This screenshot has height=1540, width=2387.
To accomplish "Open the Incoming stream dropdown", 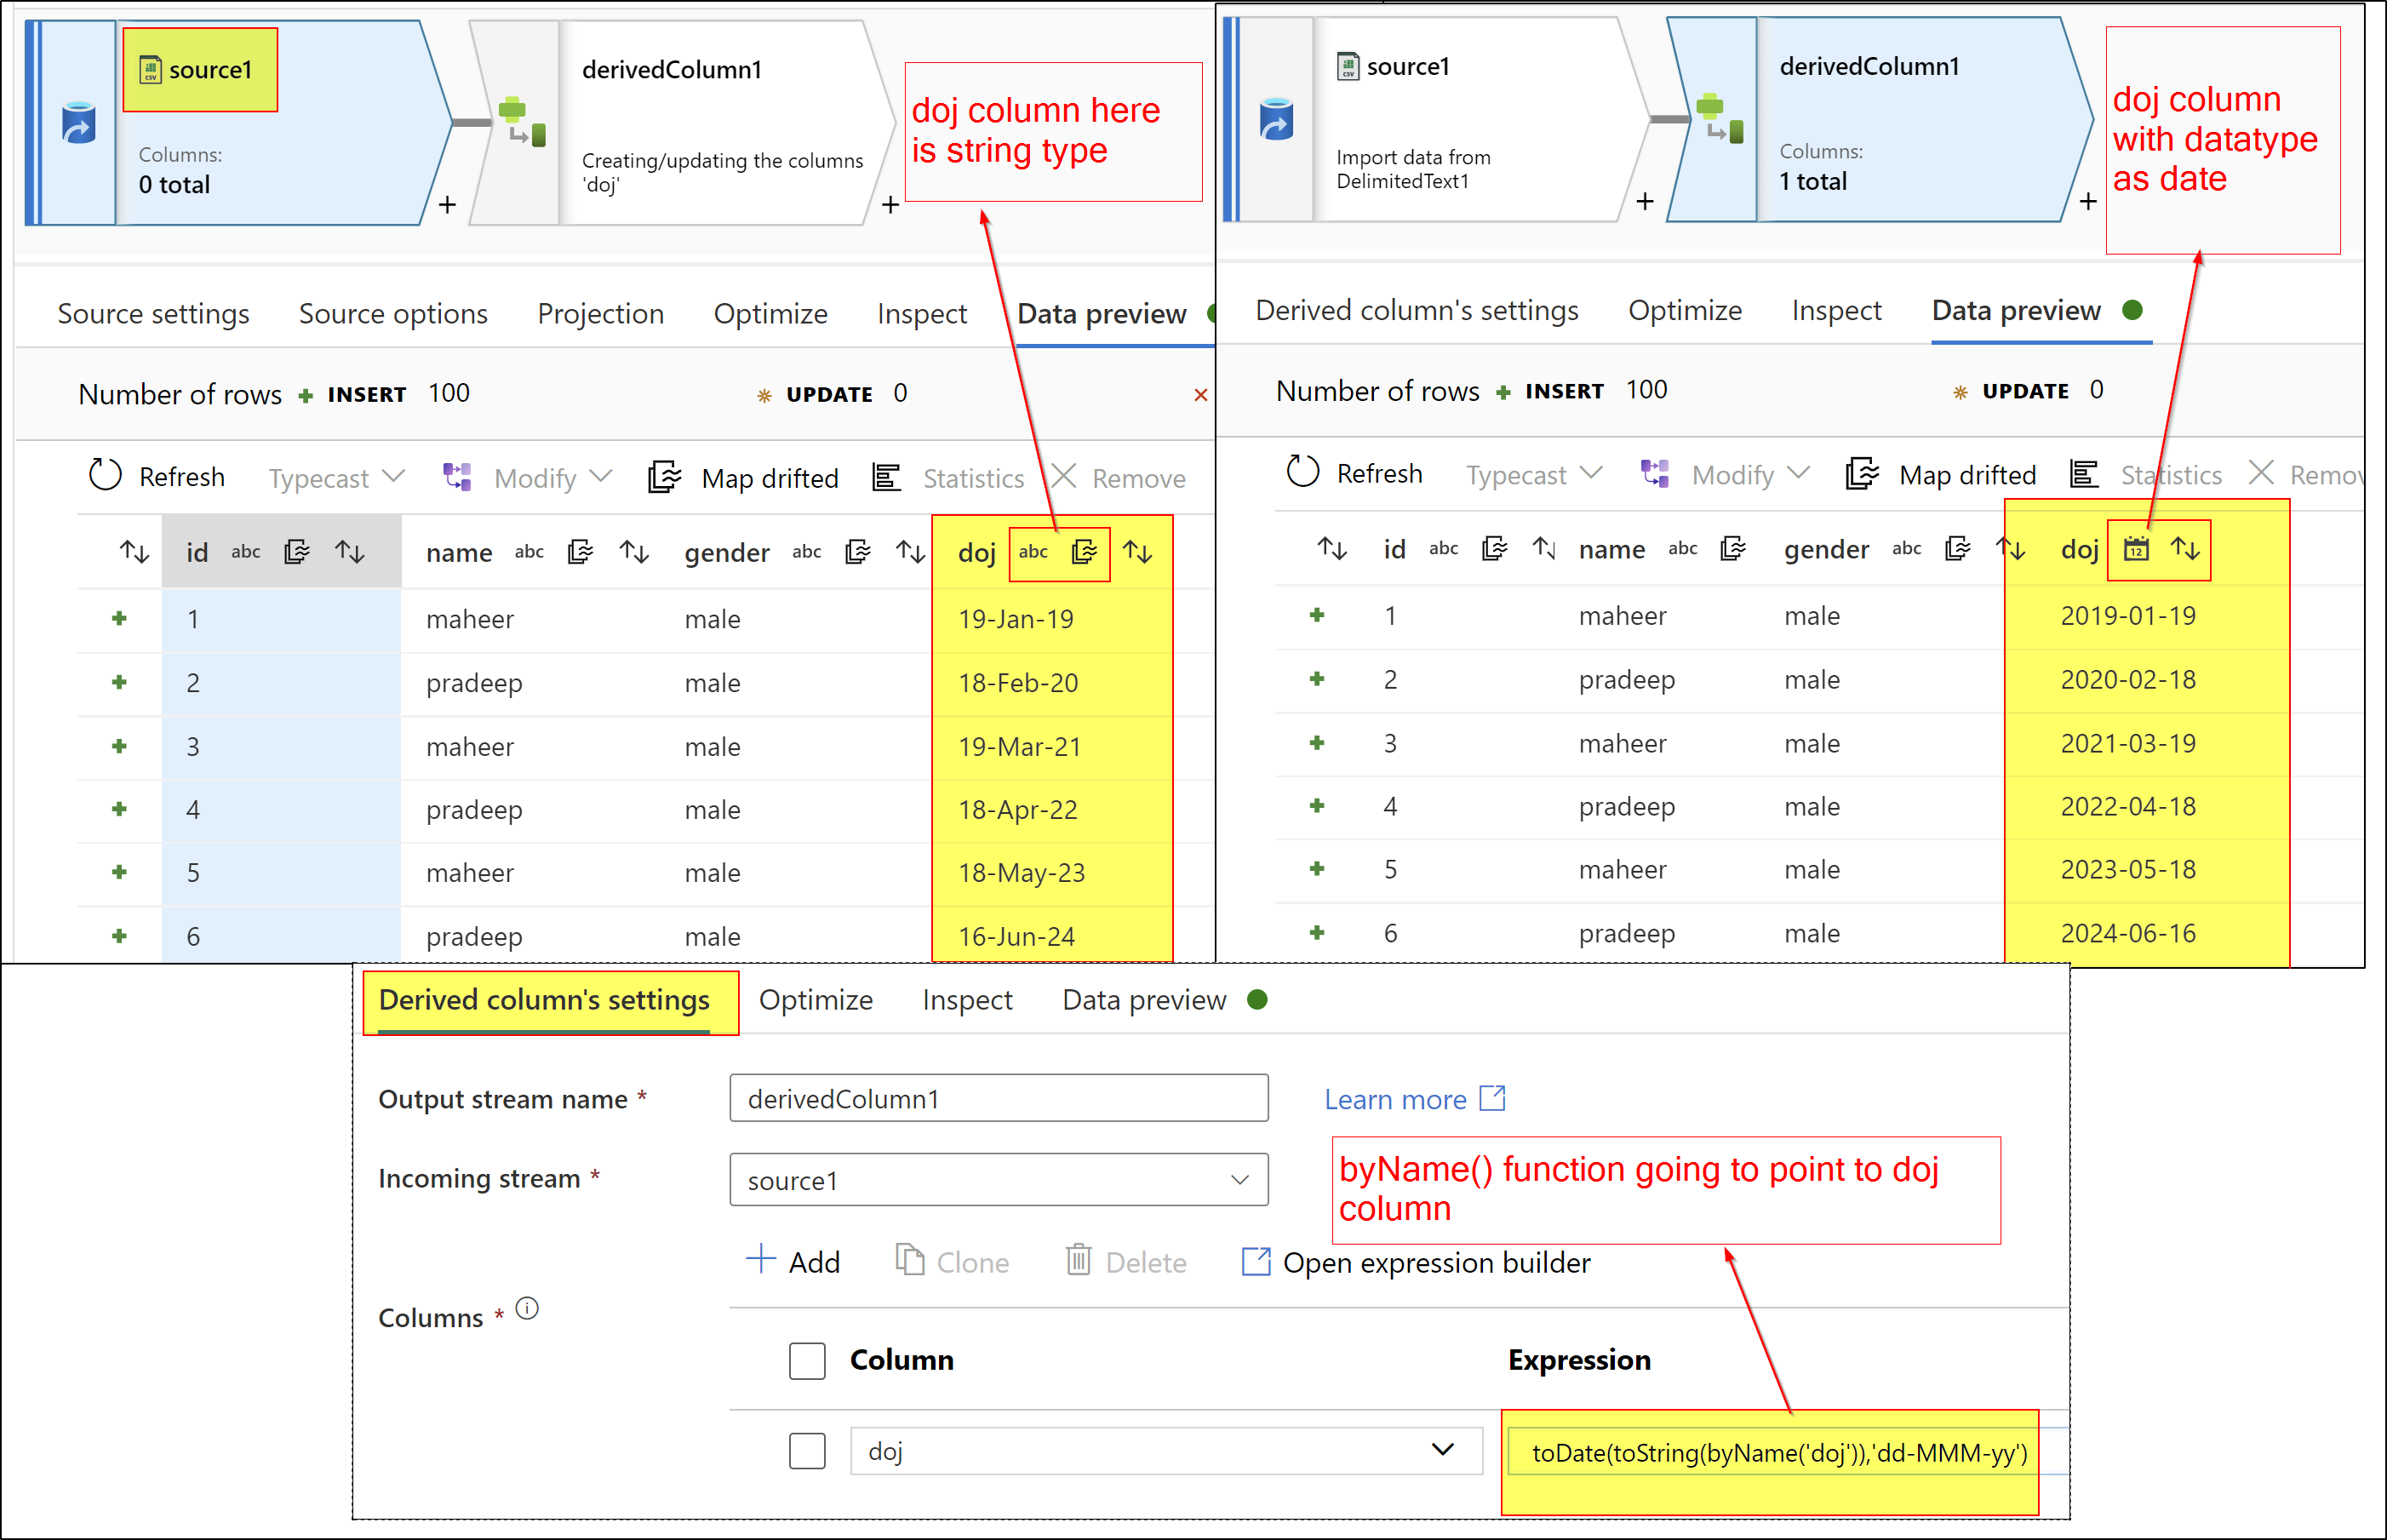I will click(1240, 1180).
